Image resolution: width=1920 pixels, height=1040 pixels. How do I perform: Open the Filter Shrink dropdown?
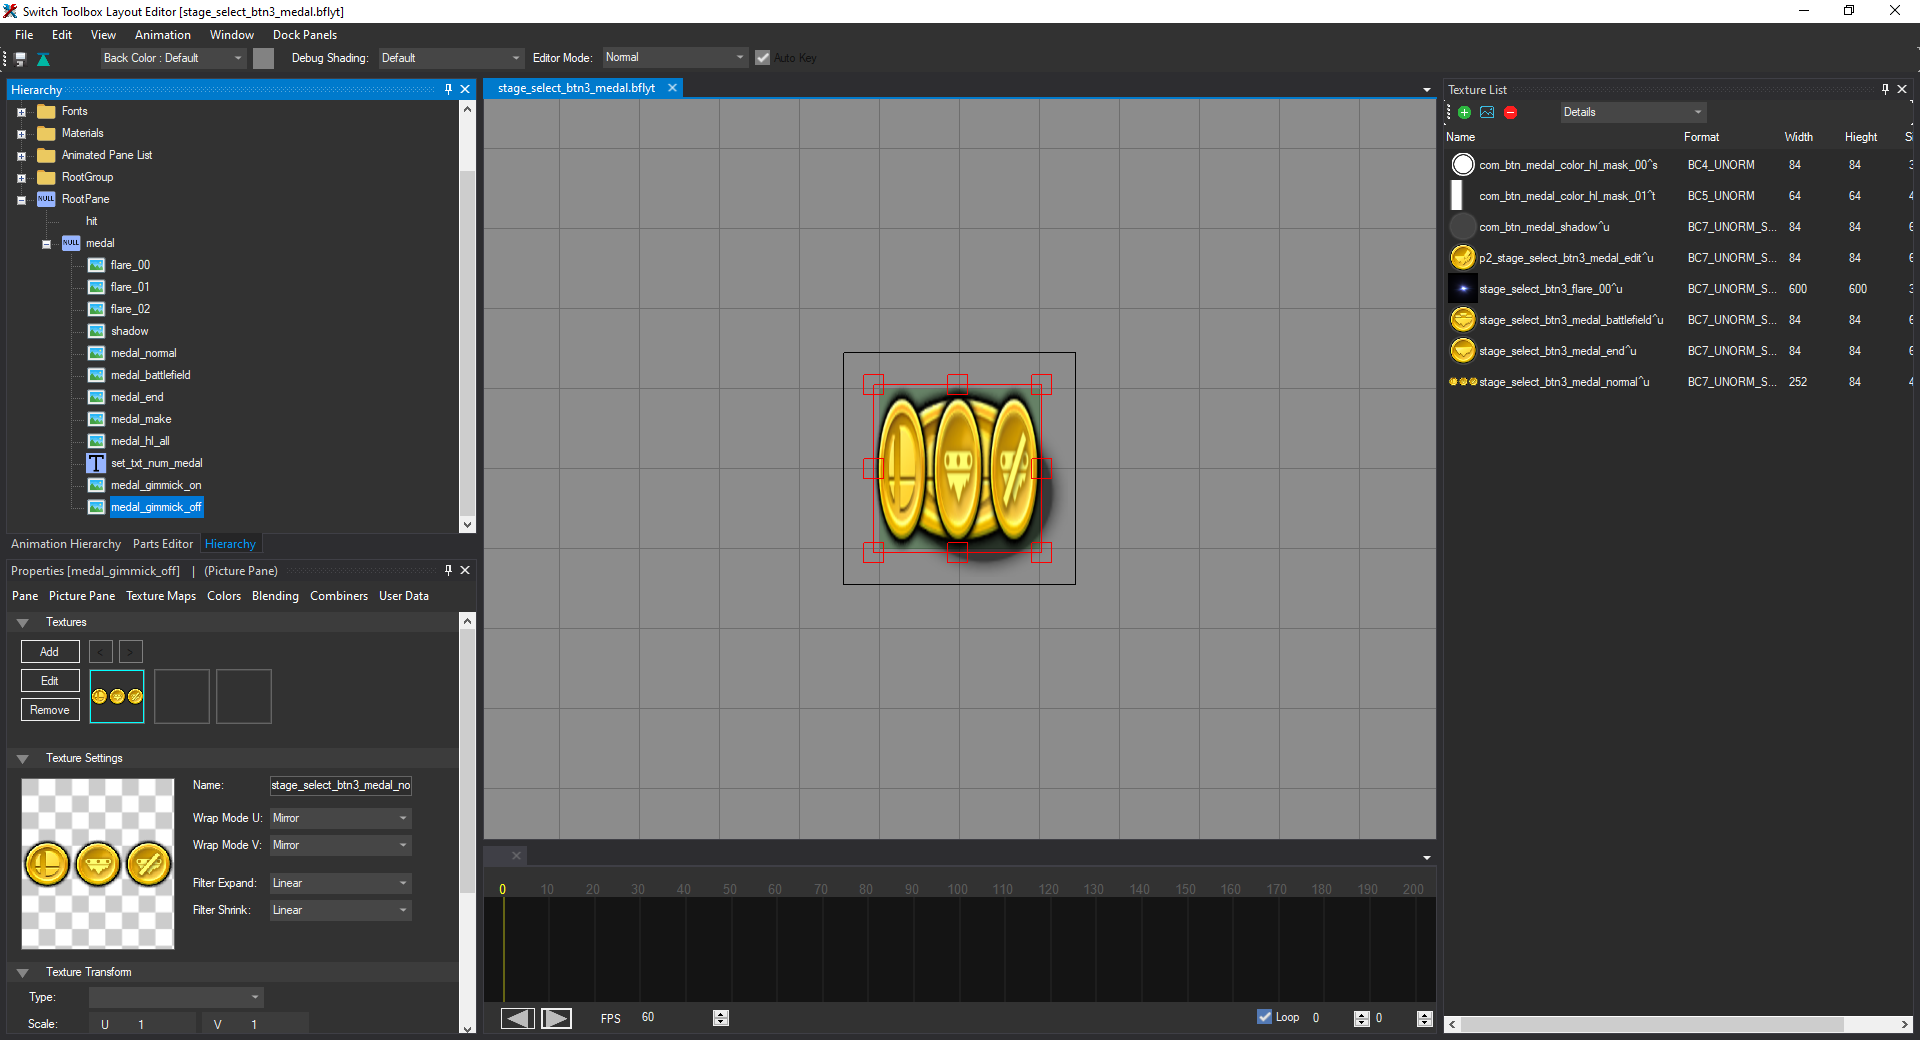341,910
